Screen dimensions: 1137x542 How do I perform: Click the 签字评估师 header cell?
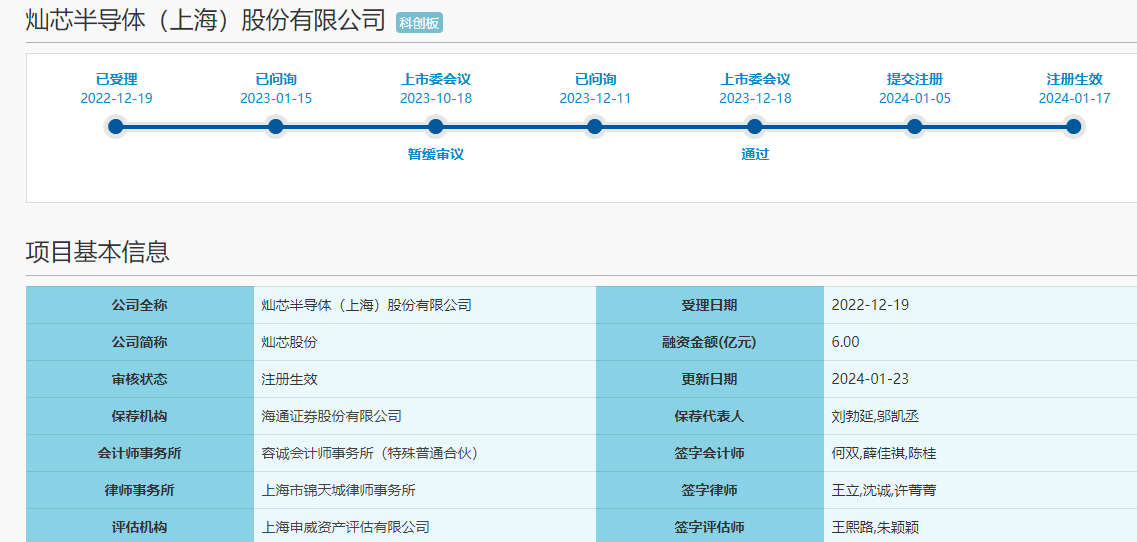click(x=710, y=527)
